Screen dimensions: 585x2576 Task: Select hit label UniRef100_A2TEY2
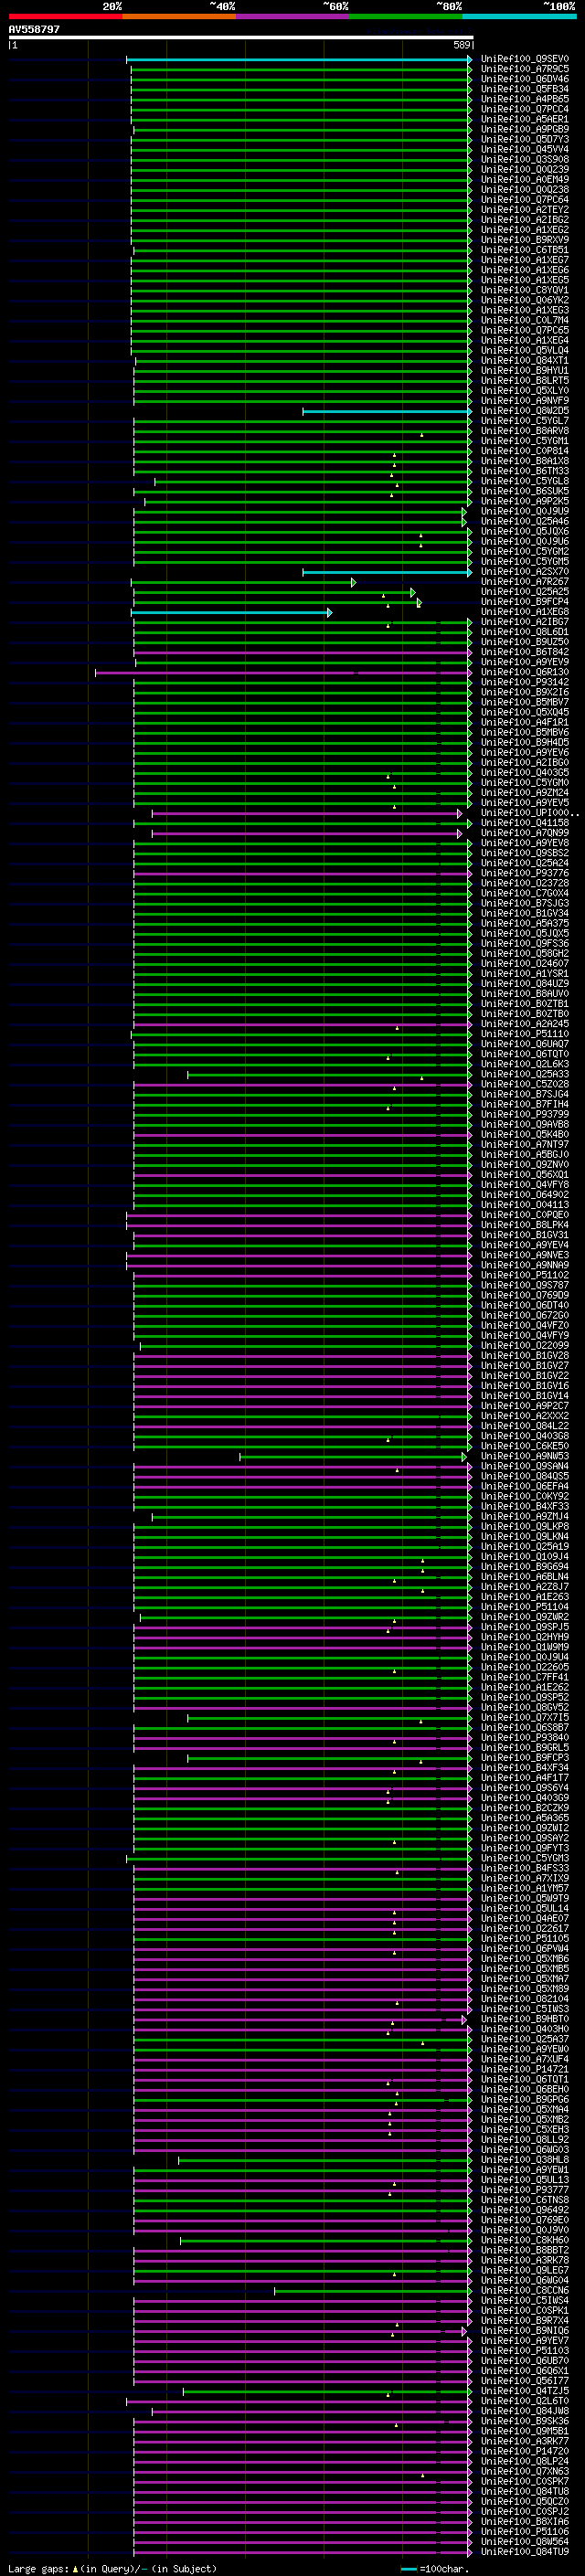(x=524, y=210)
